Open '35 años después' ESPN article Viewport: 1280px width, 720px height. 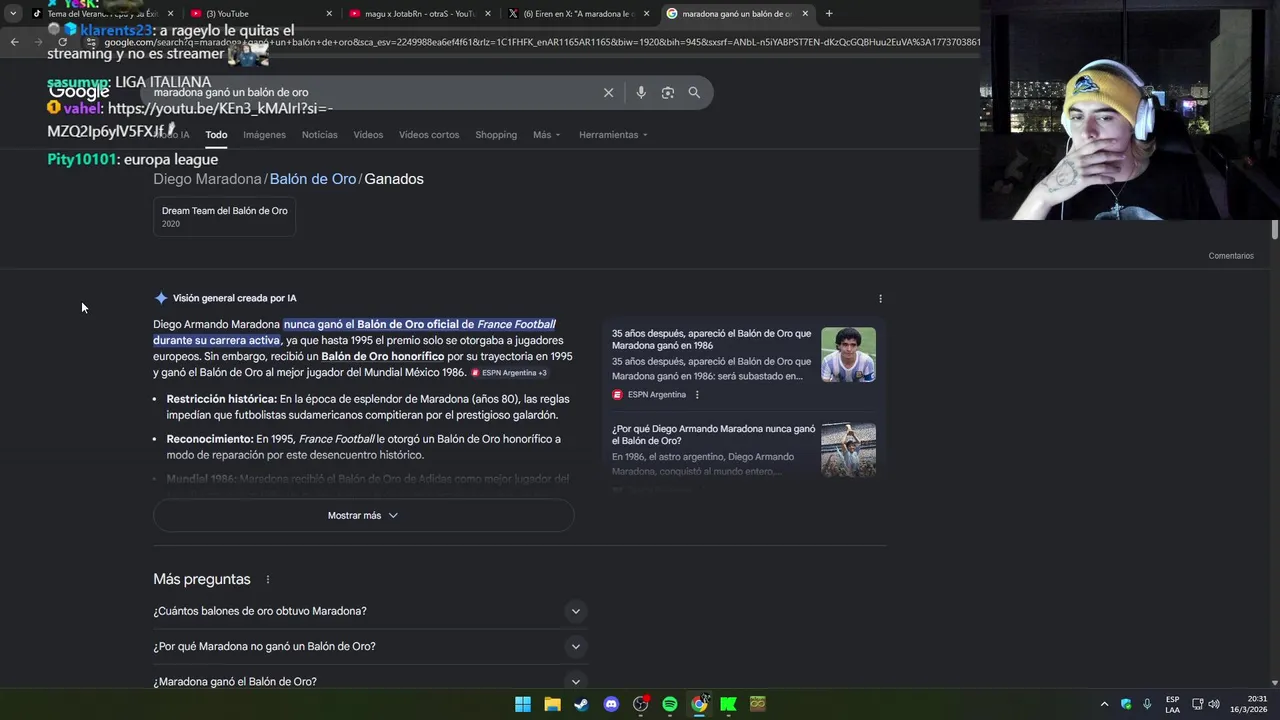(711, 339)
